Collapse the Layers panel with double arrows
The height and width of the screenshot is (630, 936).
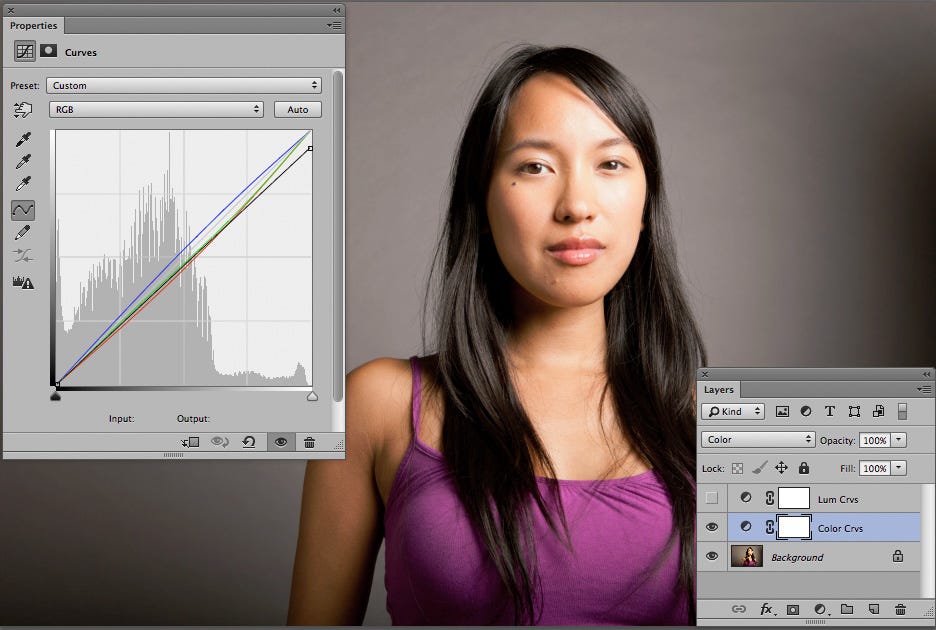926,374
